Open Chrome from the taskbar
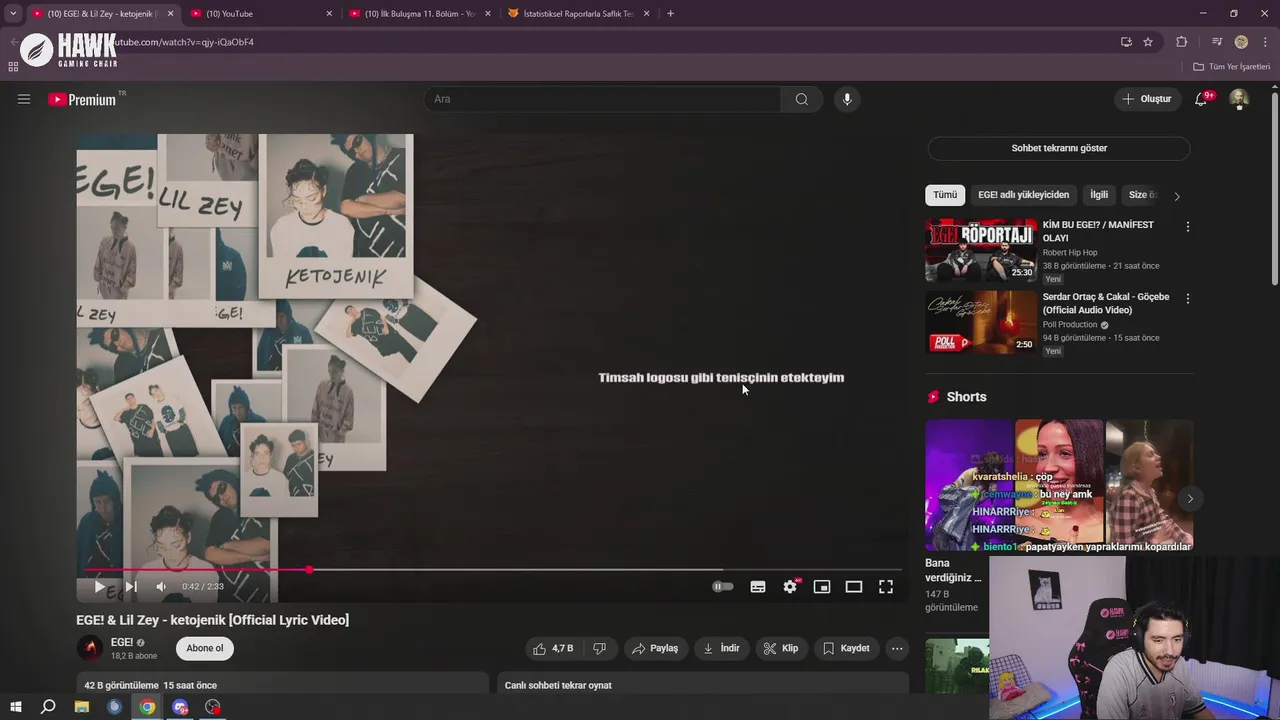1280x720 pixels. (147, 707)
